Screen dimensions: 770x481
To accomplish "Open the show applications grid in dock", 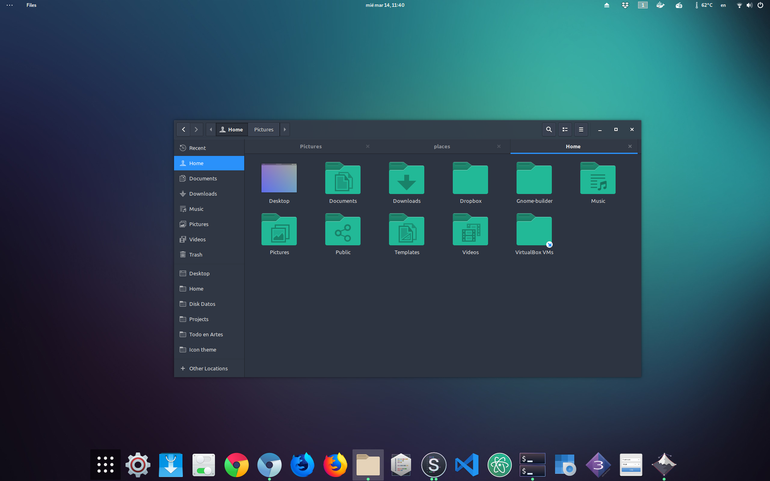I will (x=105, y=464).
